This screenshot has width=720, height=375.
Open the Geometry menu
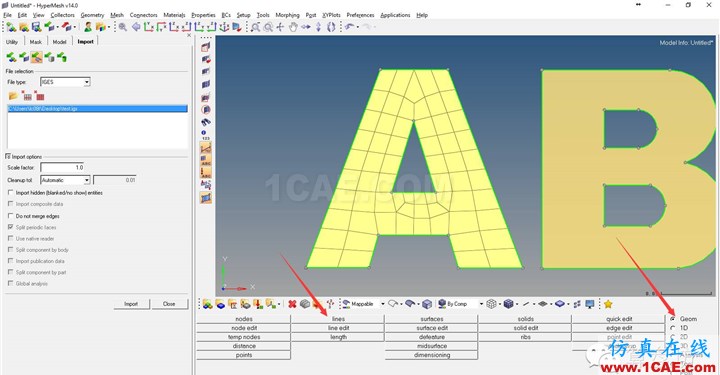pyautogui.click(x=92, y=15)
